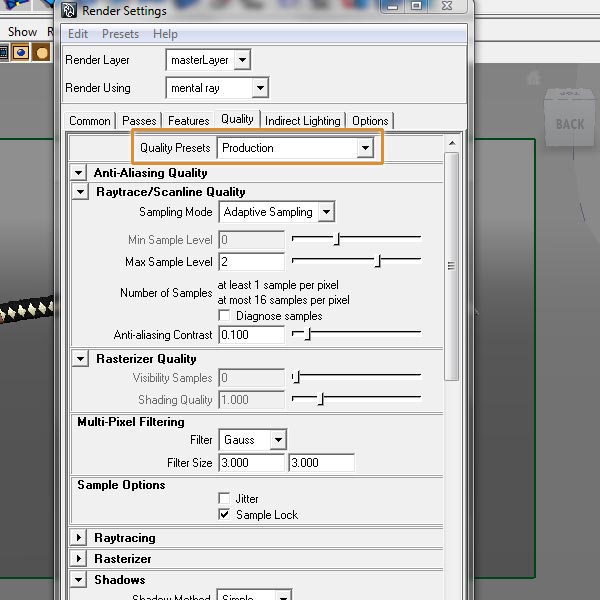
Task: Click the Multi-Pixel Filtering heading
Action: (x=131, y=422)
